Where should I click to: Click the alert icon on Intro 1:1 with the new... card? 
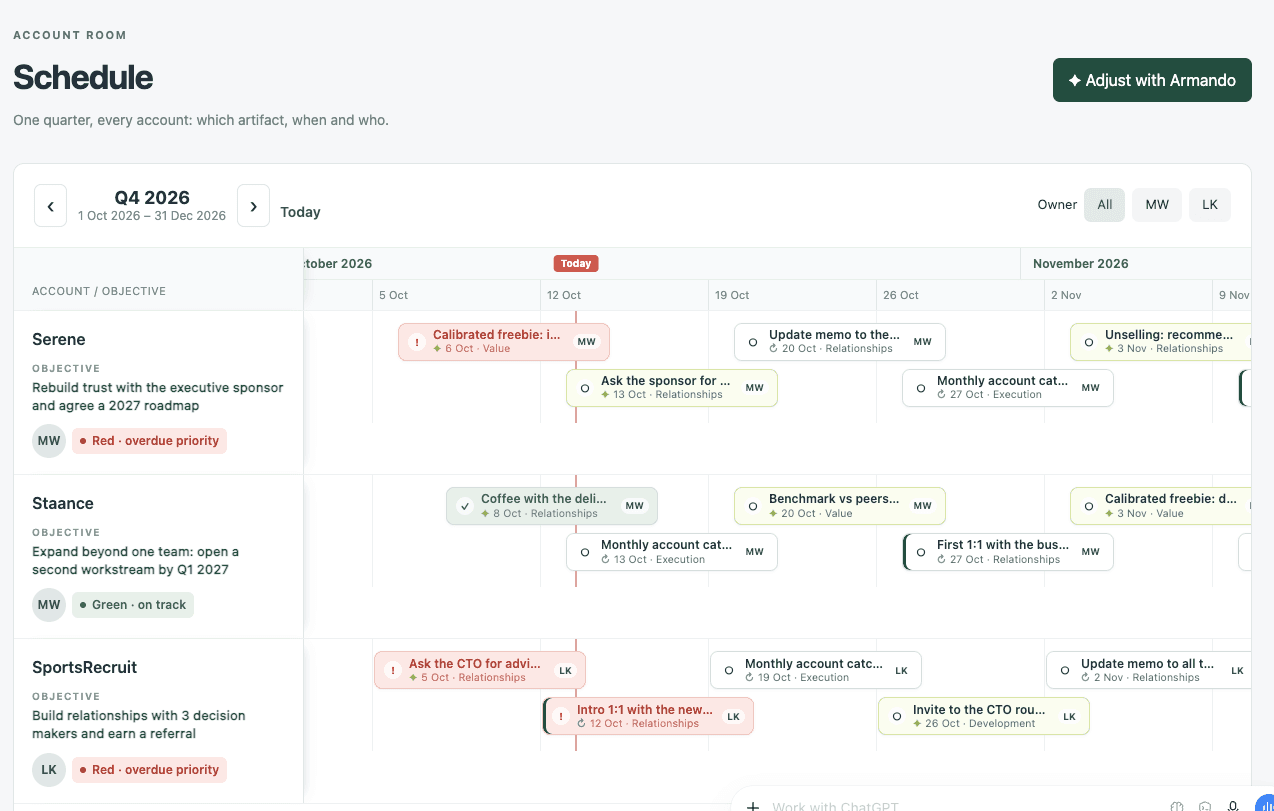561,716
